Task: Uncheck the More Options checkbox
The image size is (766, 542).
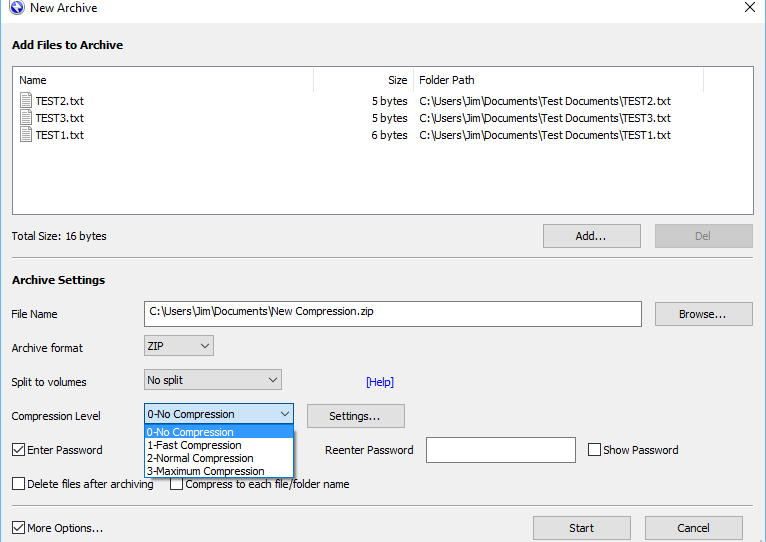Action: (x=19, y=528)
